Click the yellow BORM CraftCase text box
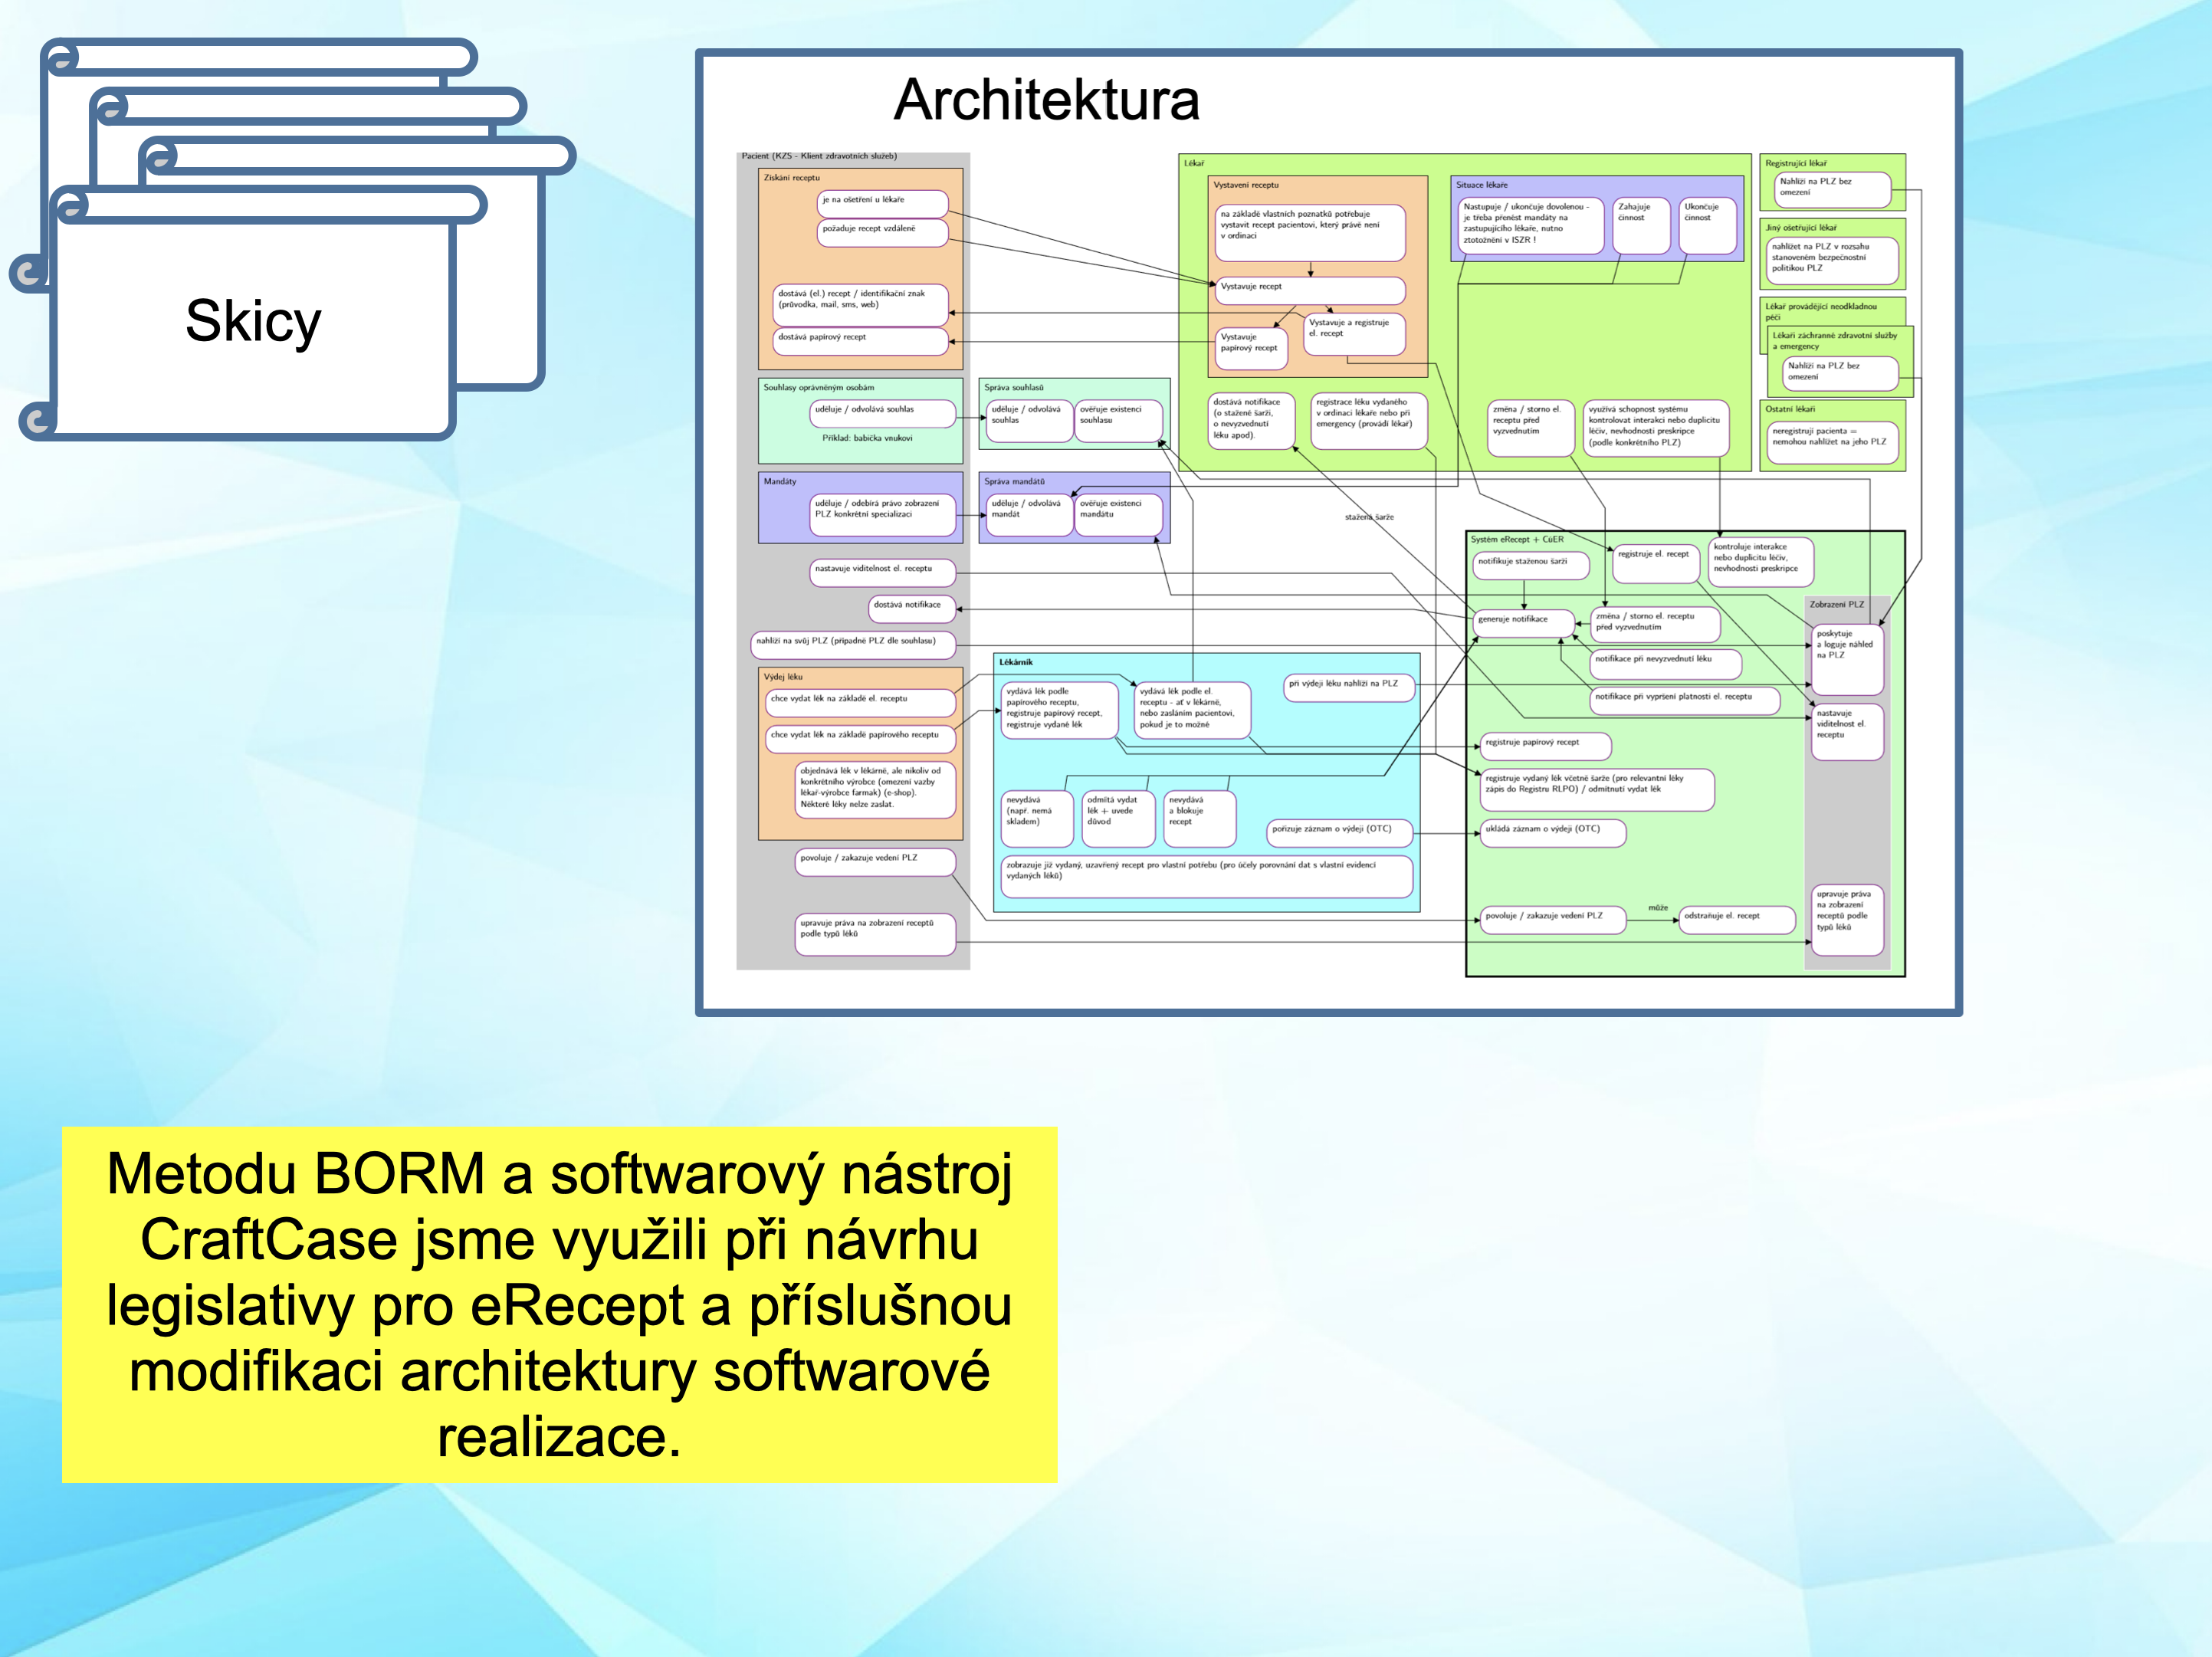The height and width of the screenshot is (1657, 2212). [559, 1304]
